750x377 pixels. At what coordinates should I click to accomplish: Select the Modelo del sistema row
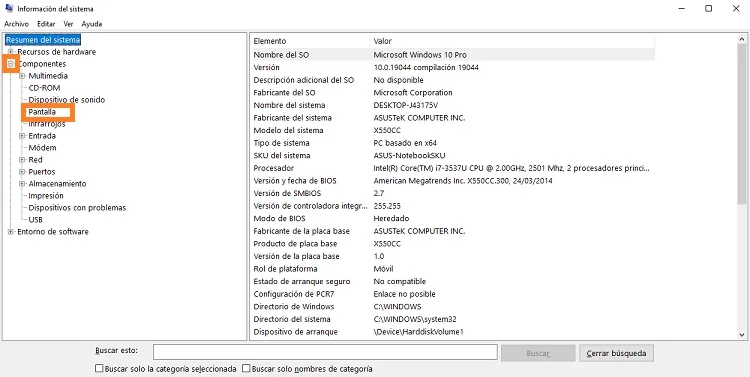click(452, 130)
